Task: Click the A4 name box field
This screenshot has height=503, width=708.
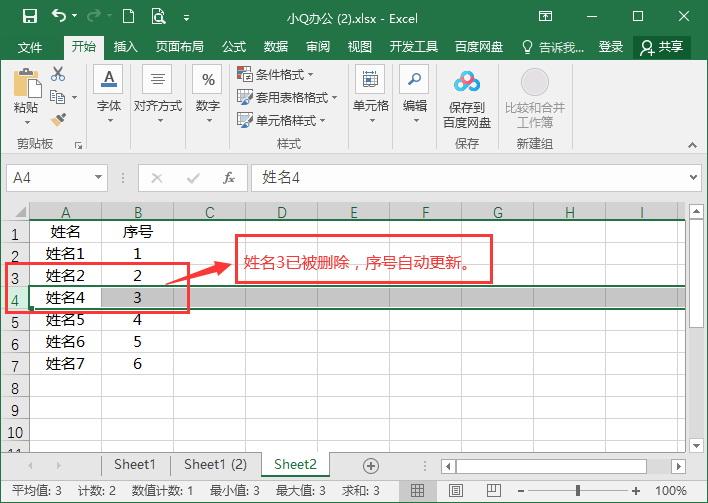Action: click(x=49, y=178)
